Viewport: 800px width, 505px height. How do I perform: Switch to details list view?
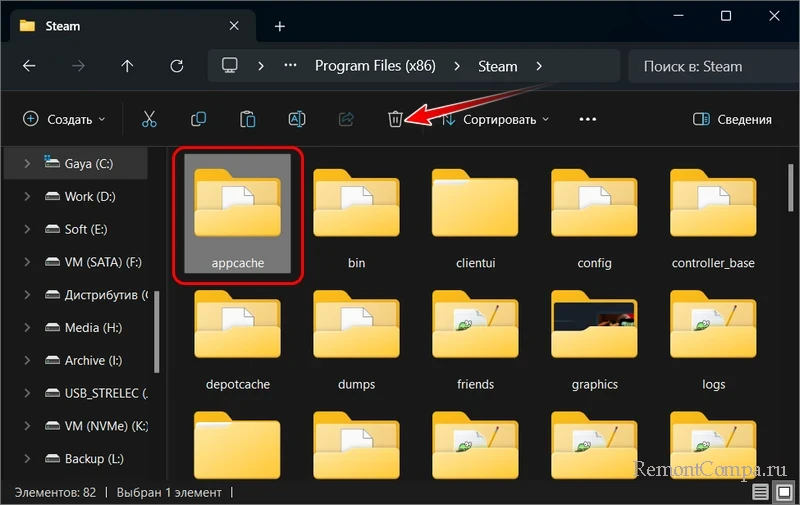pos(761,493)
